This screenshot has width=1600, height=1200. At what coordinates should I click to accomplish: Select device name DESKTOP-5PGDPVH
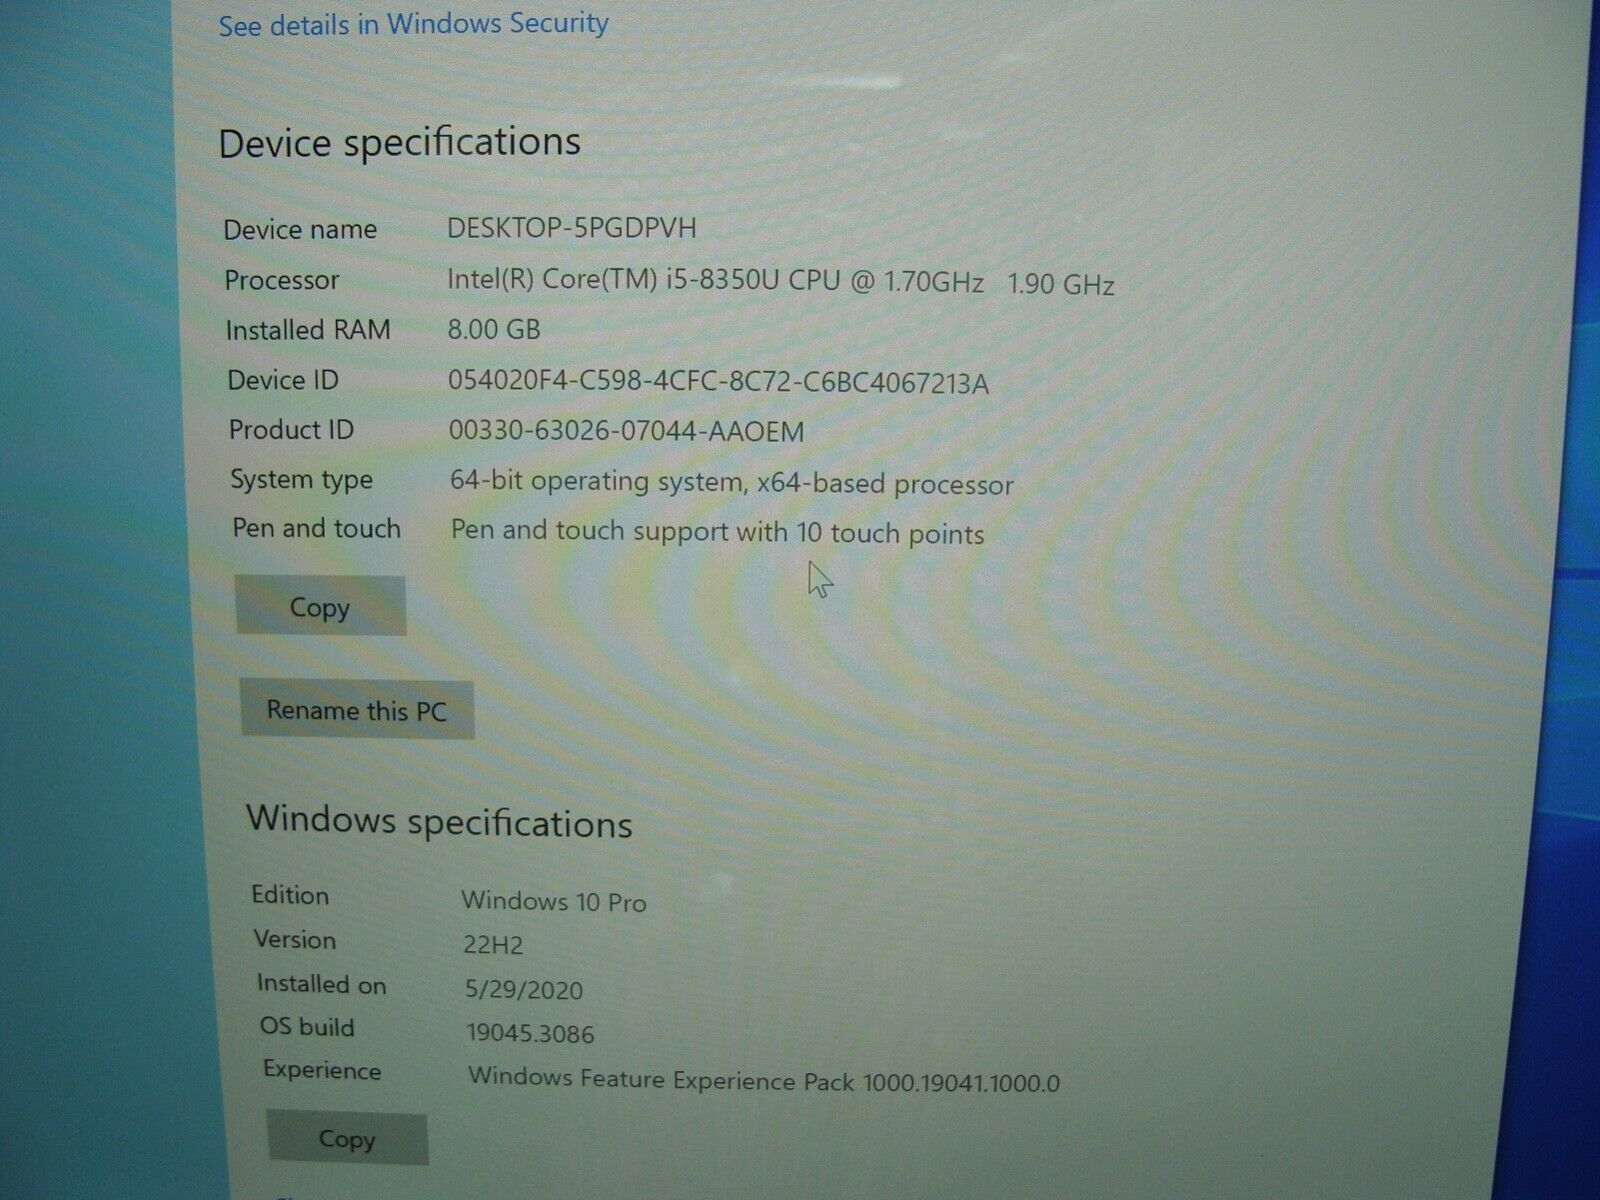(x=572, y=228)
